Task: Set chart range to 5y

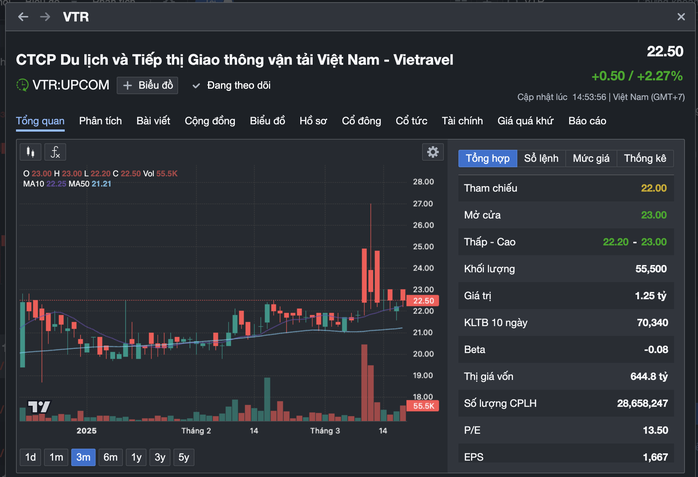Action: point(184,457)
